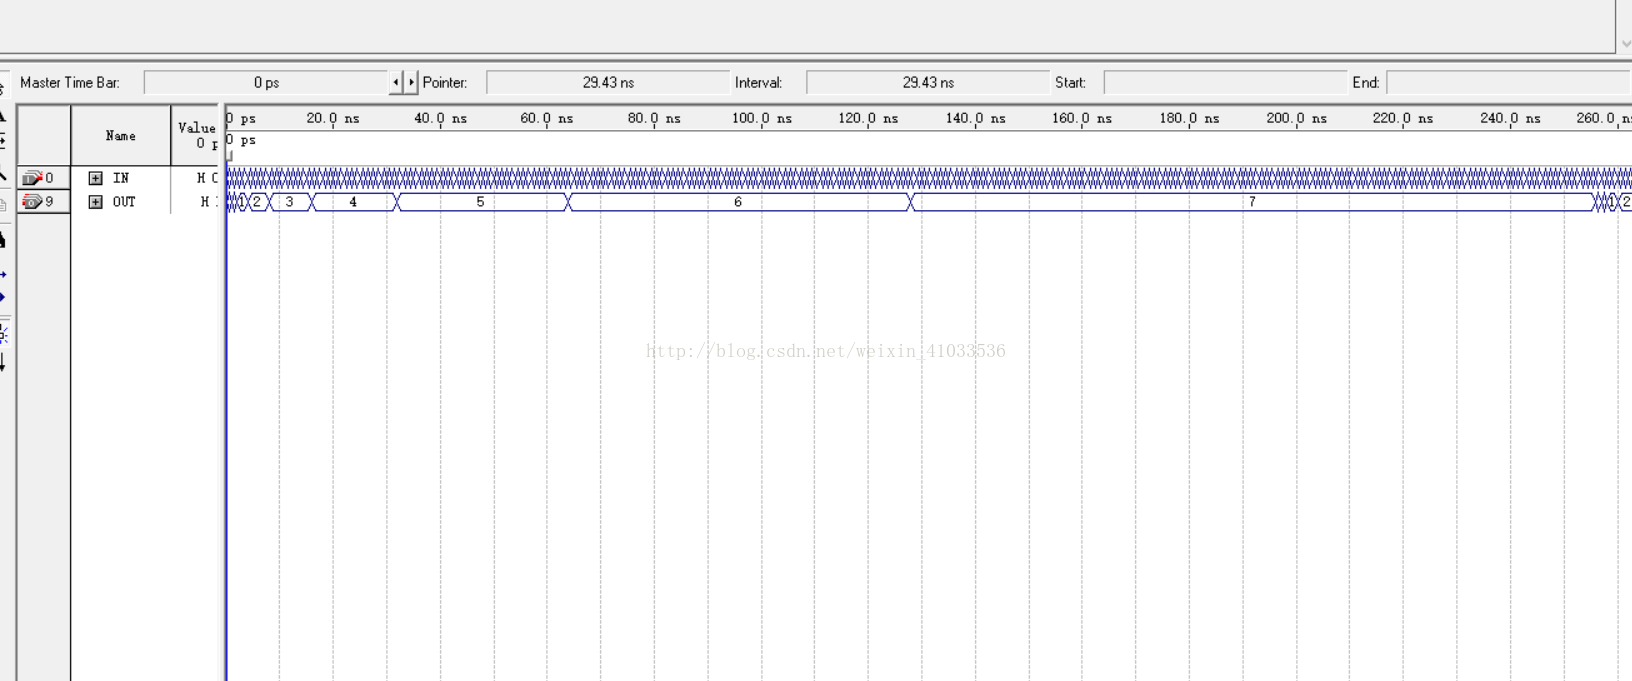Click the 40.0 ns mark on ruler
The image size is (1632, 681).
[x=441, y=118]
